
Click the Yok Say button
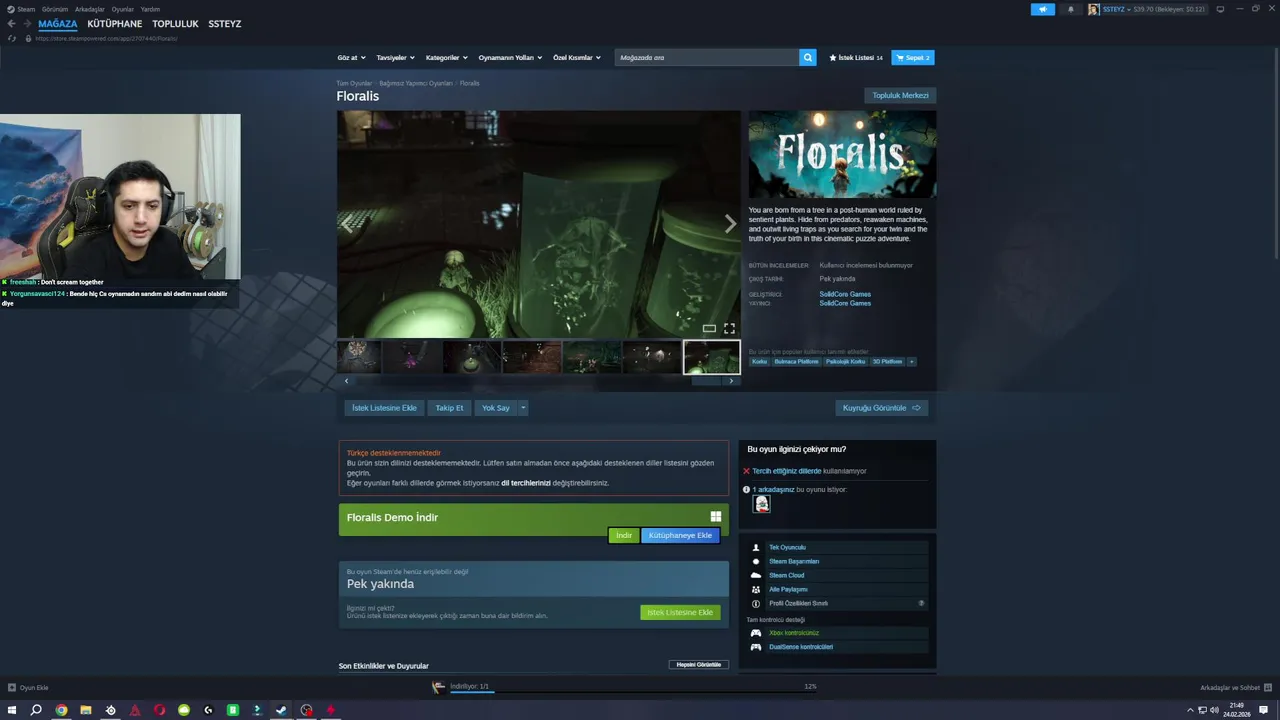coord(496,408)
